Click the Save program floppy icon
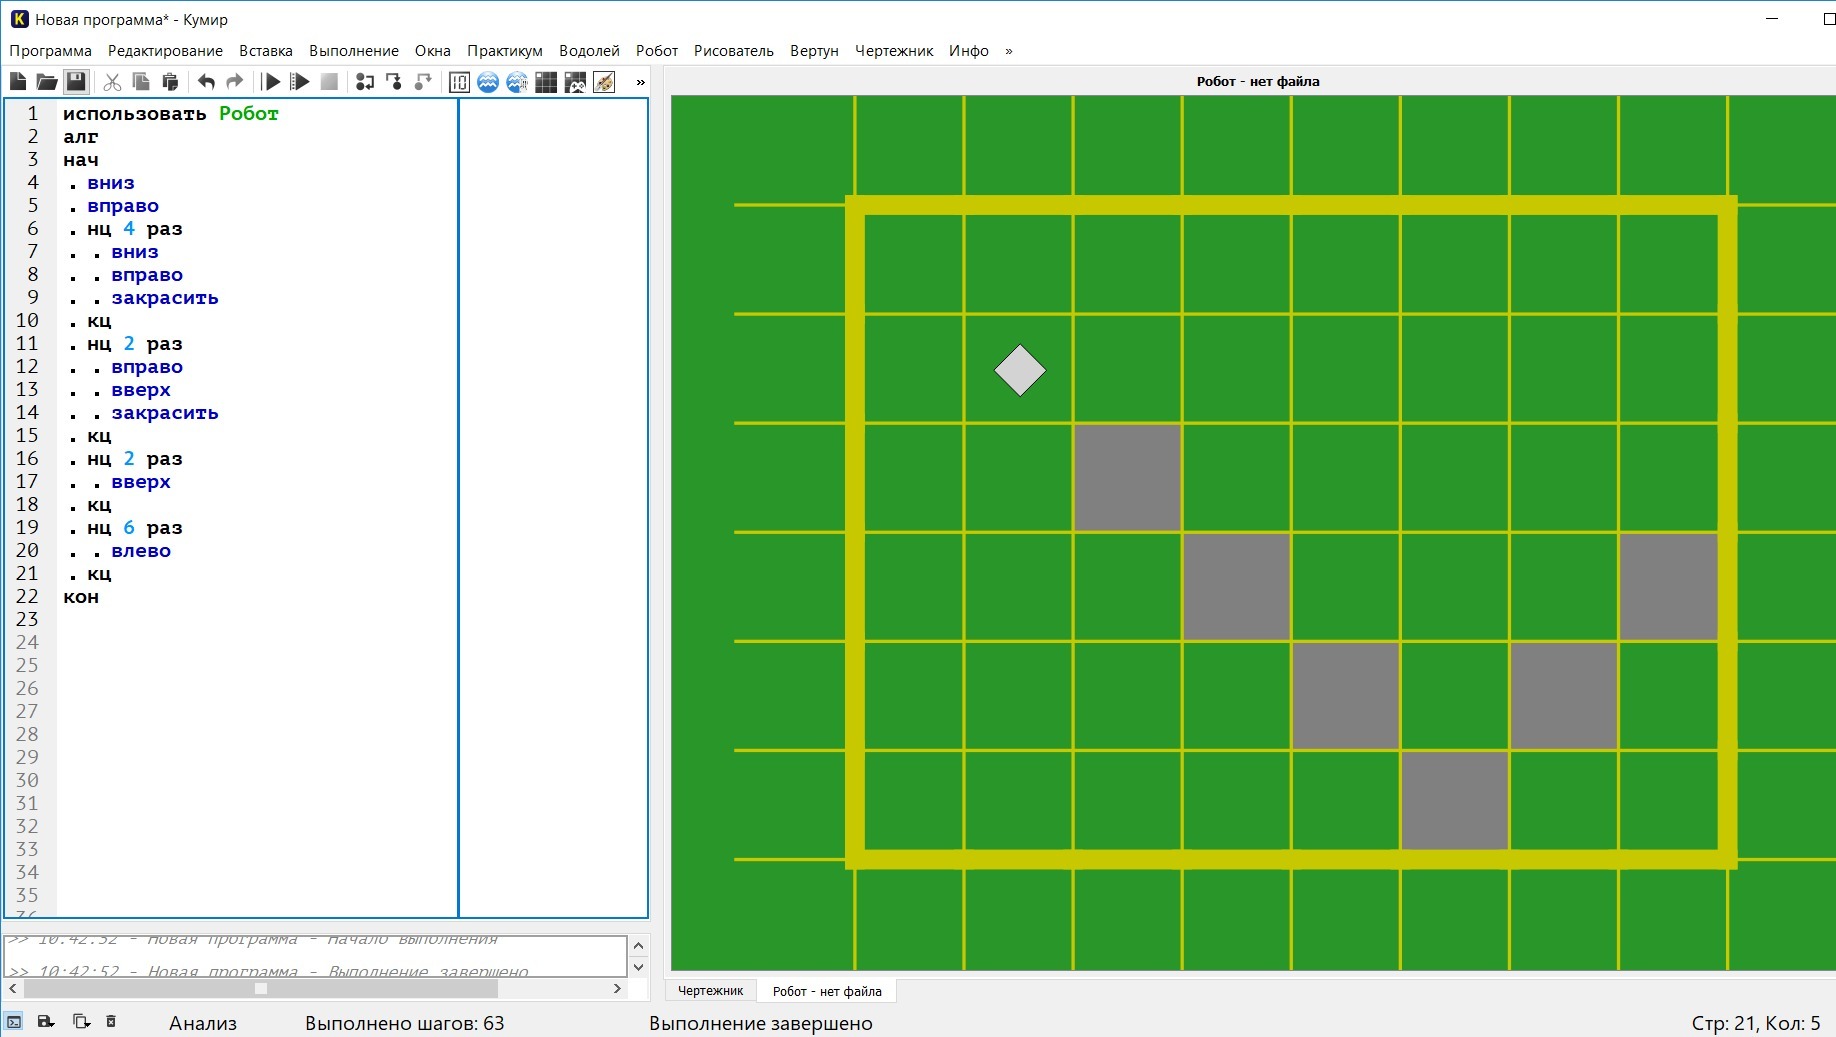 coord(76,82)
